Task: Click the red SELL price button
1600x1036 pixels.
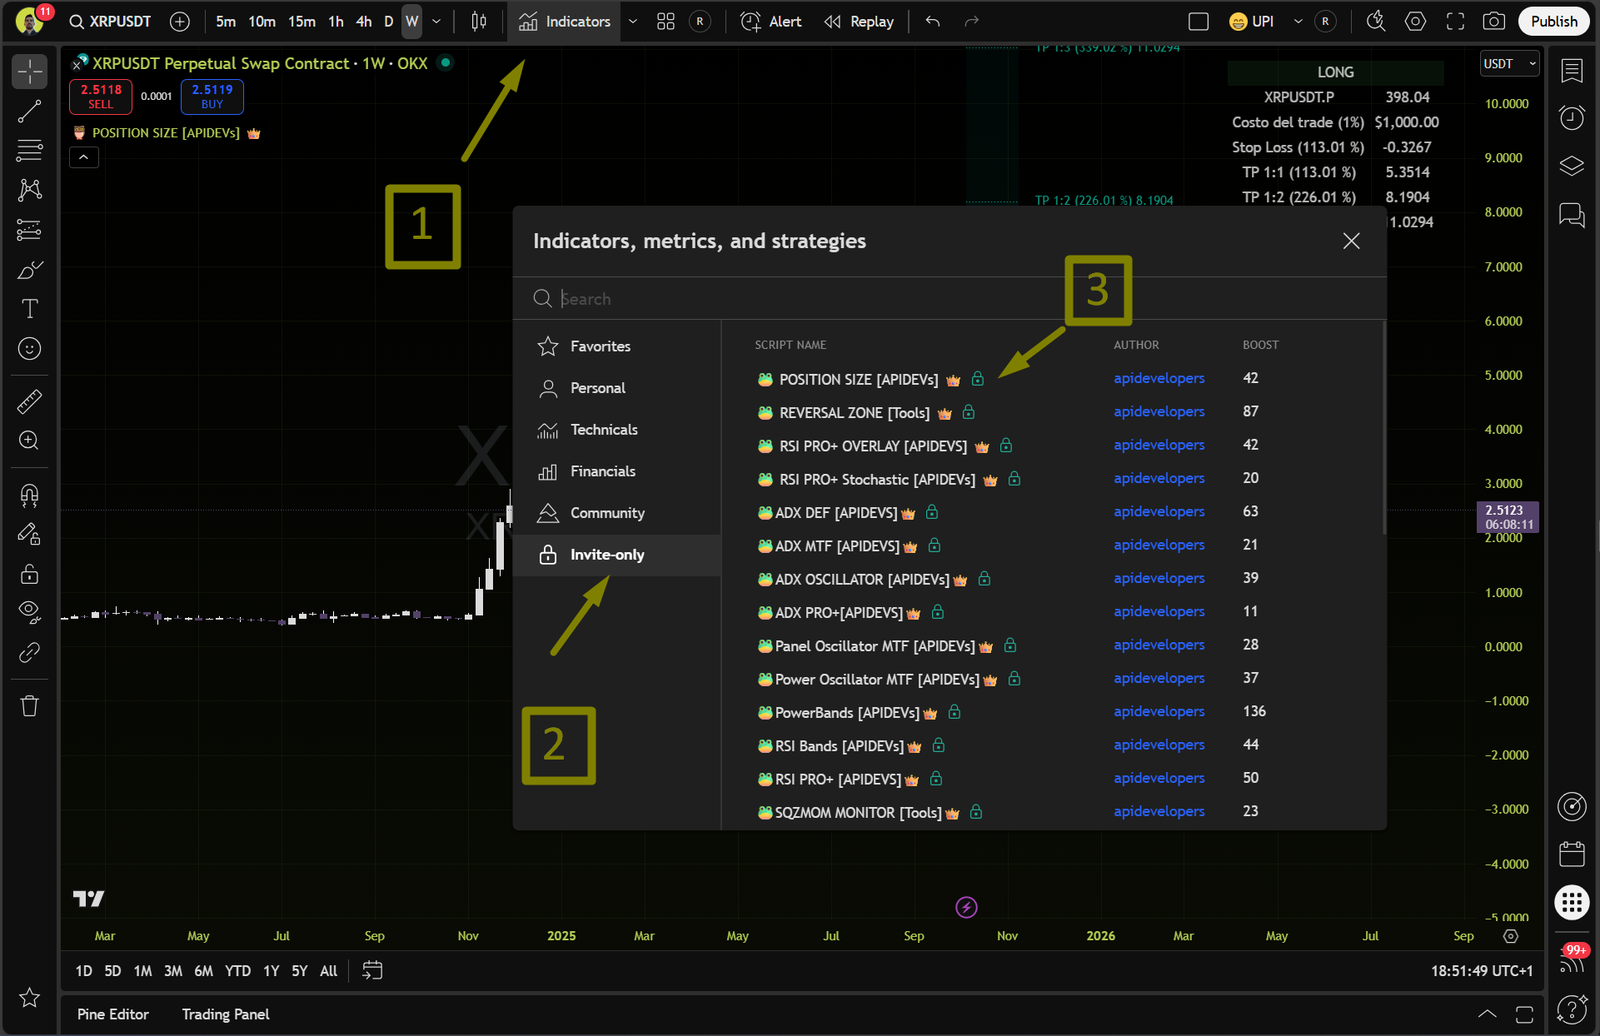Action: click(x=101, y=96)
